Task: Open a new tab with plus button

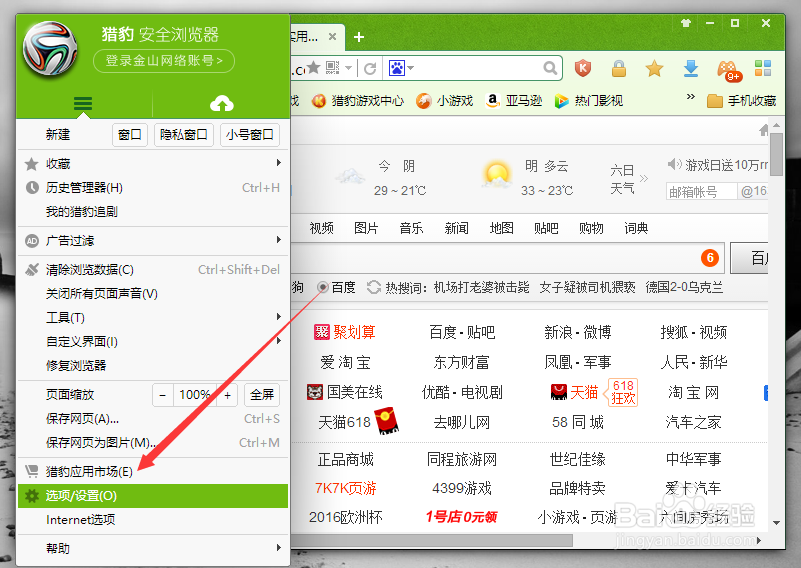Action: click(359, 37)
